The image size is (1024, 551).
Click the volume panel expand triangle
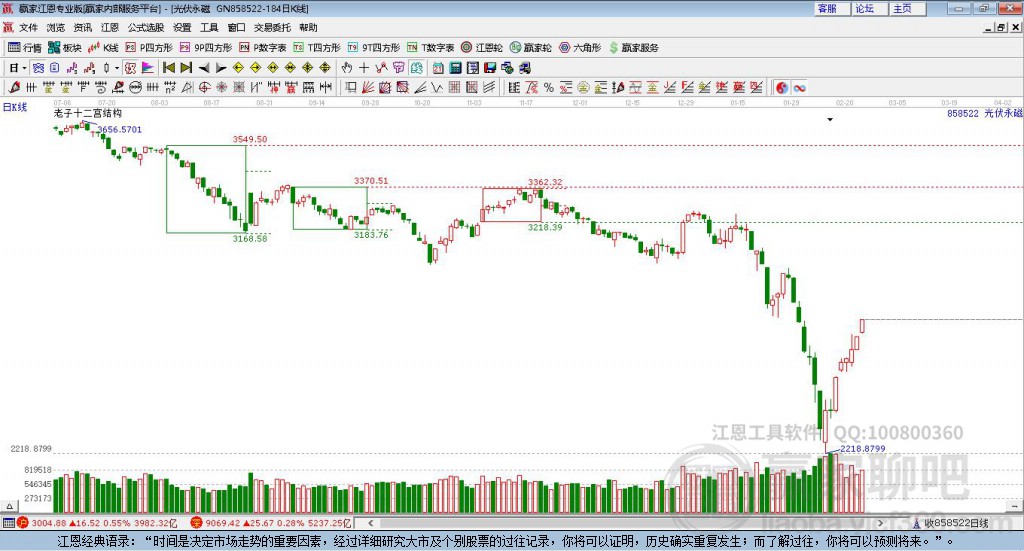point(9,506)
